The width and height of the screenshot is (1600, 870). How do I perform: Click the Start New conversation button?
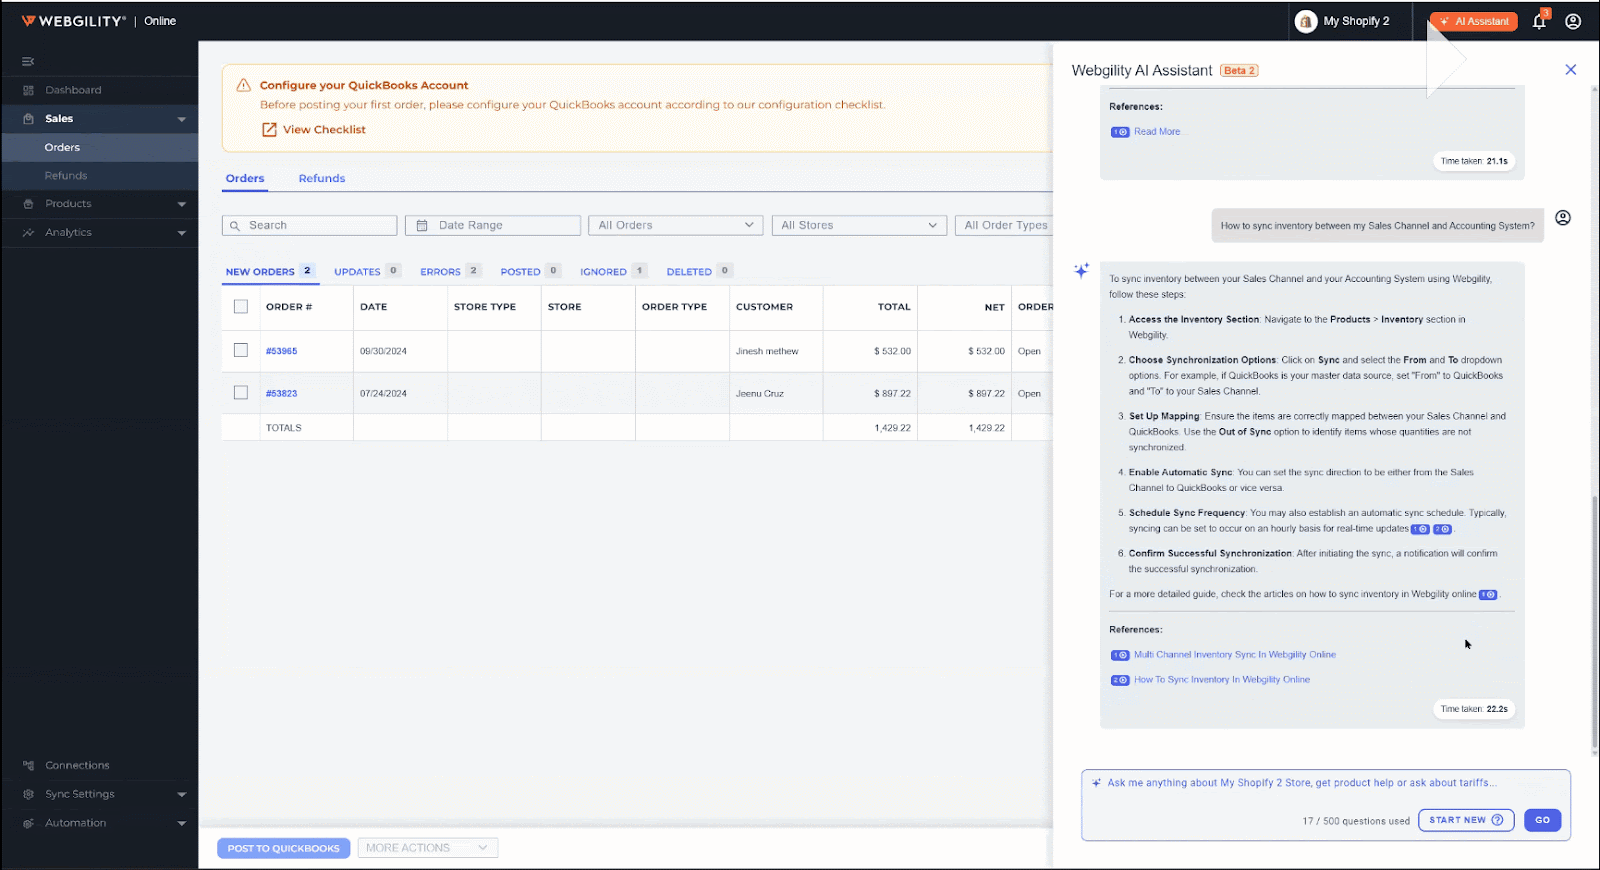coord(1466,821)
